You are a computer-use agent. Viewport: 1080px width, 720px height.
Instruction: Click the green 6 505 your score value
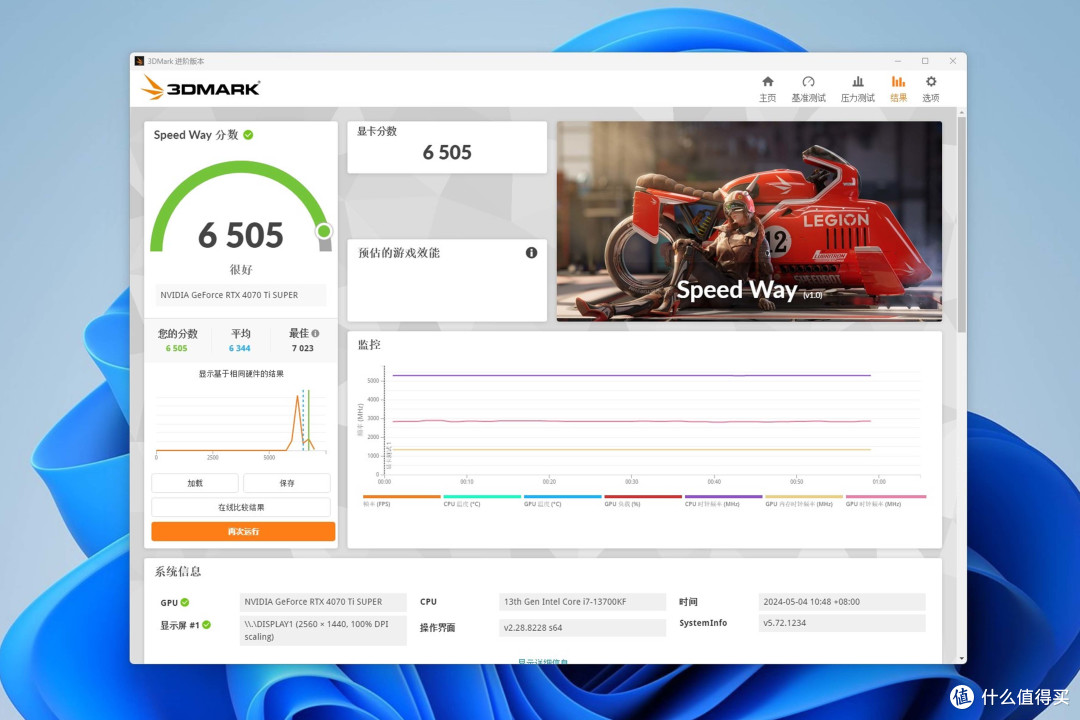[176, 349]
